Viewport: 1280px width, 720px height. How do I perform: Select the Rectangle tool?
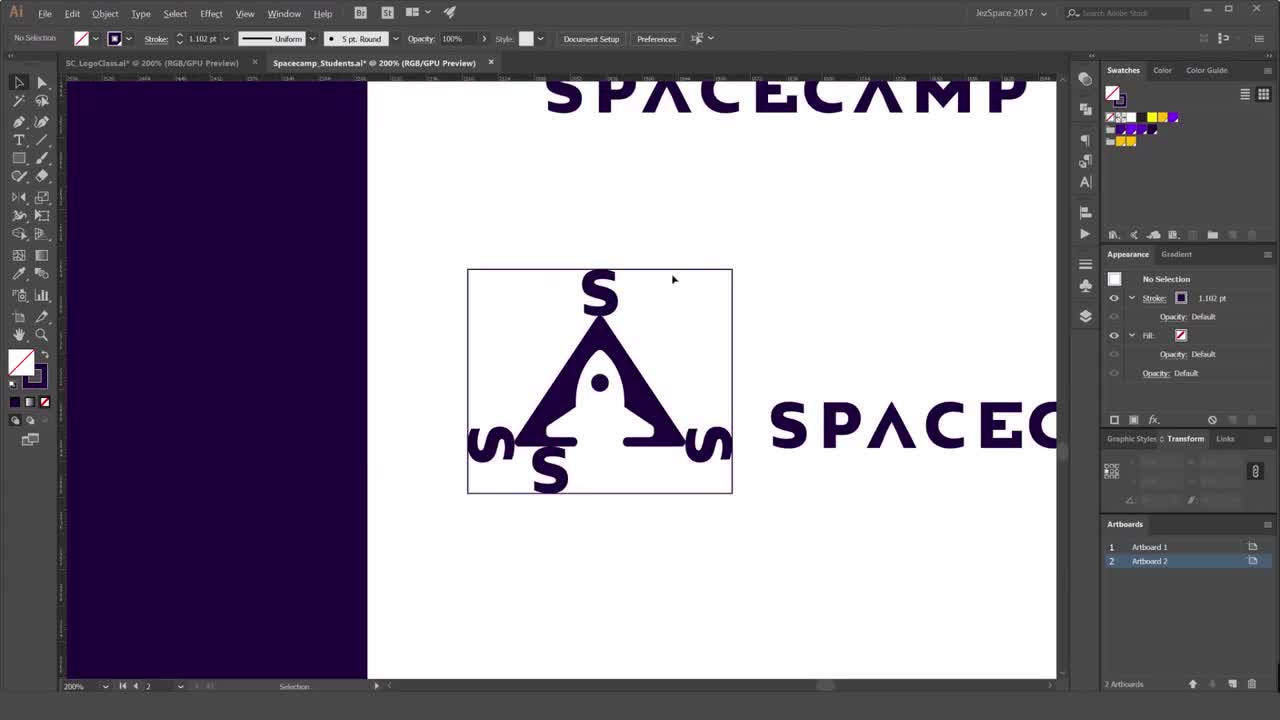point(19,158)
